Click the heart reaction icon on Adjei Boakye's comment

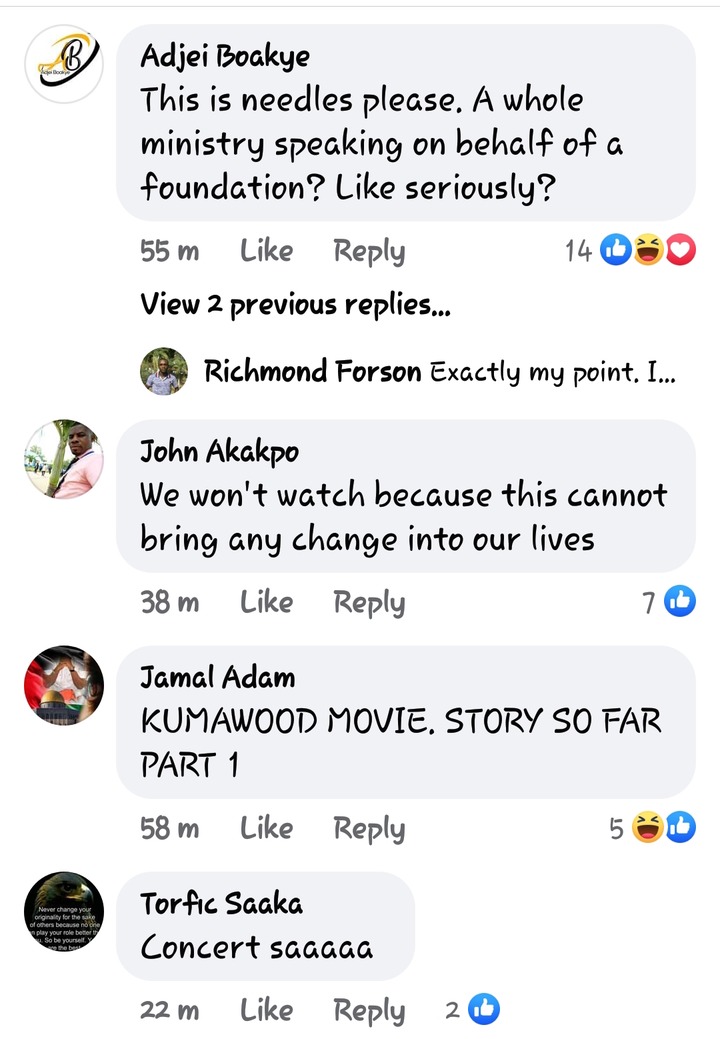[680, 250]
